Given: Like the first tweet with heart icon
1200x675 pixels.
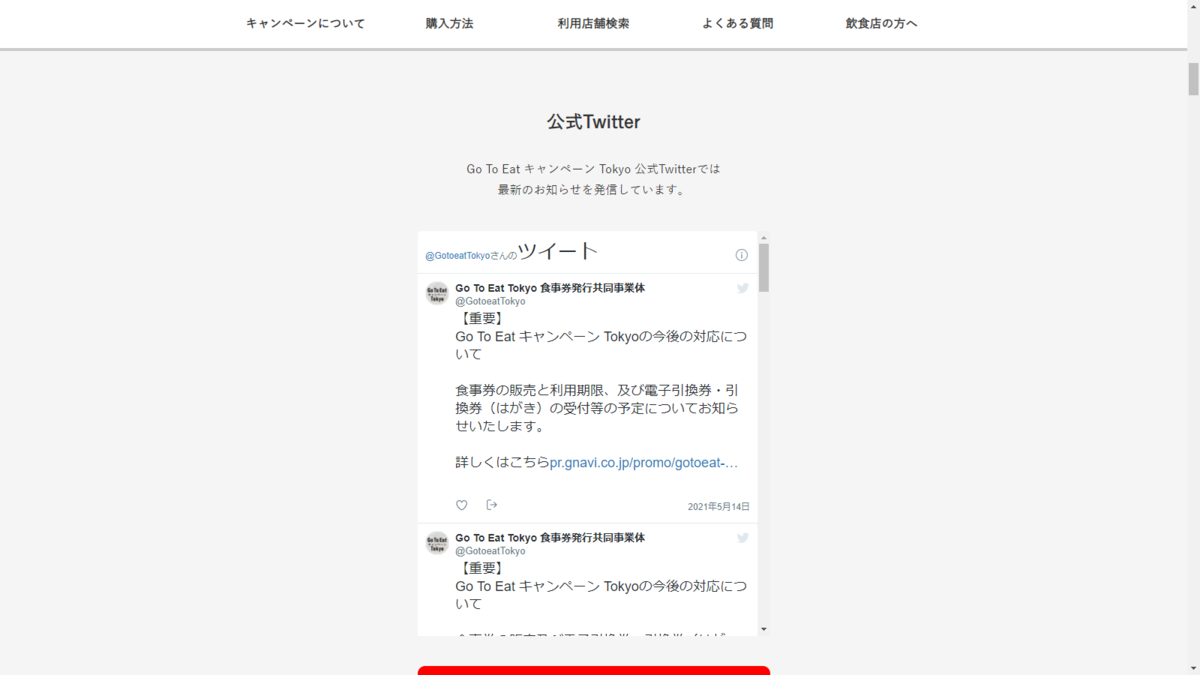Looking at the screenshot, I should point(462,505).
